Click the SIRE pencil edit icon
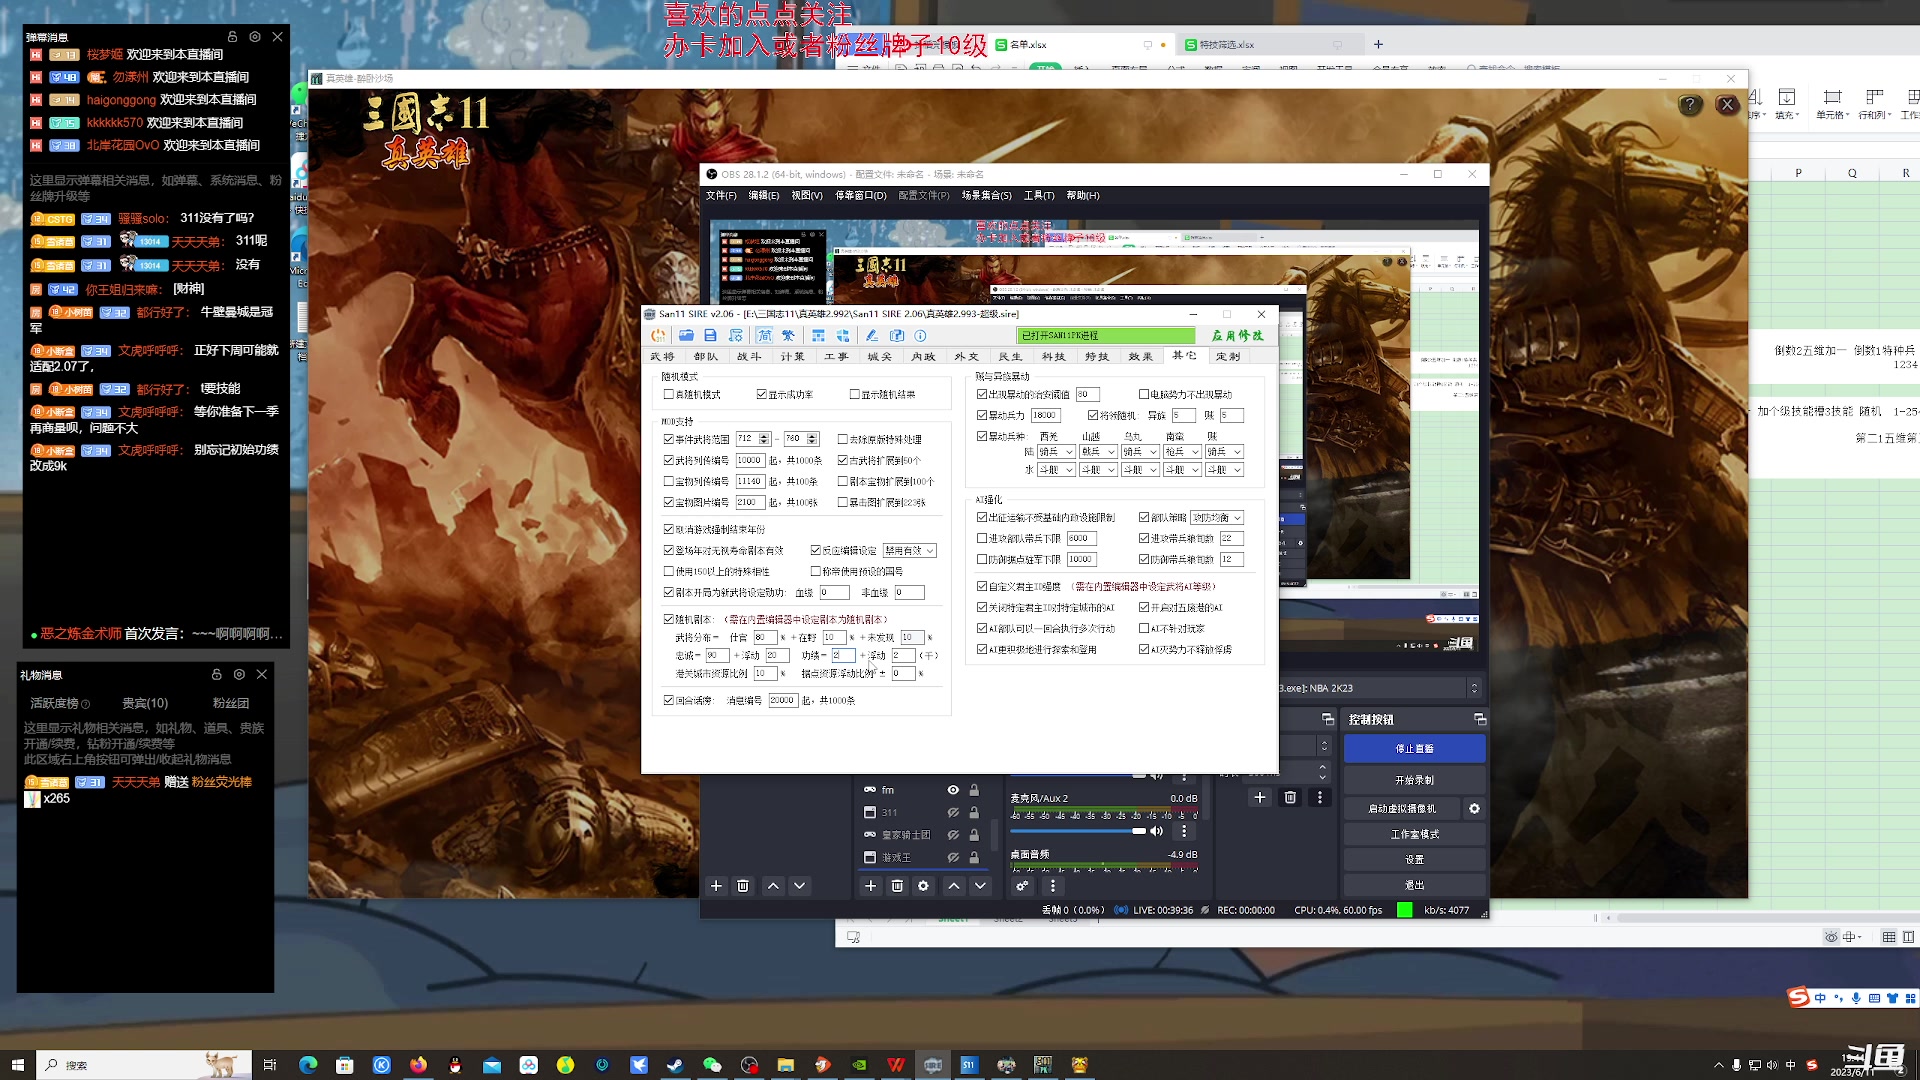 pyautogui.click(x=871, y=336)
